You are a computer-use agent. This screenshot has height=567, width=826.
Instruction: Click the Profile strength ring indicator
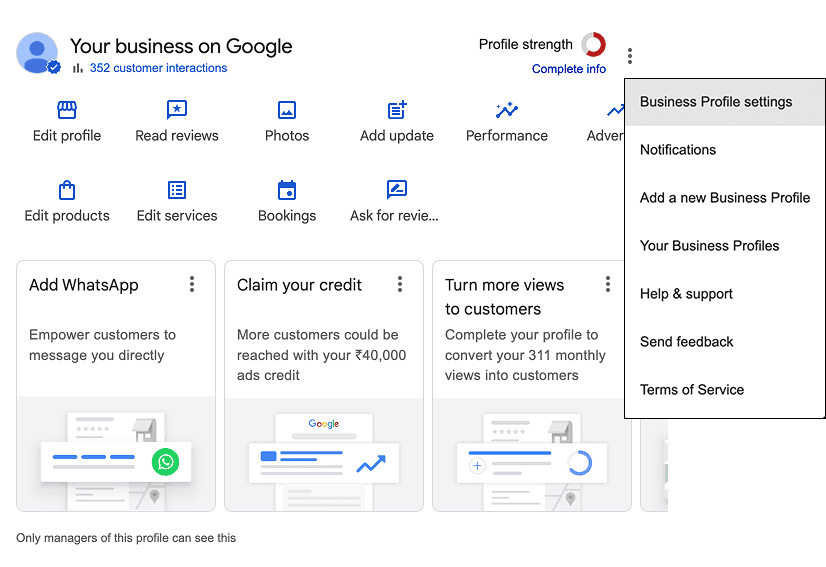pos(594,44)
